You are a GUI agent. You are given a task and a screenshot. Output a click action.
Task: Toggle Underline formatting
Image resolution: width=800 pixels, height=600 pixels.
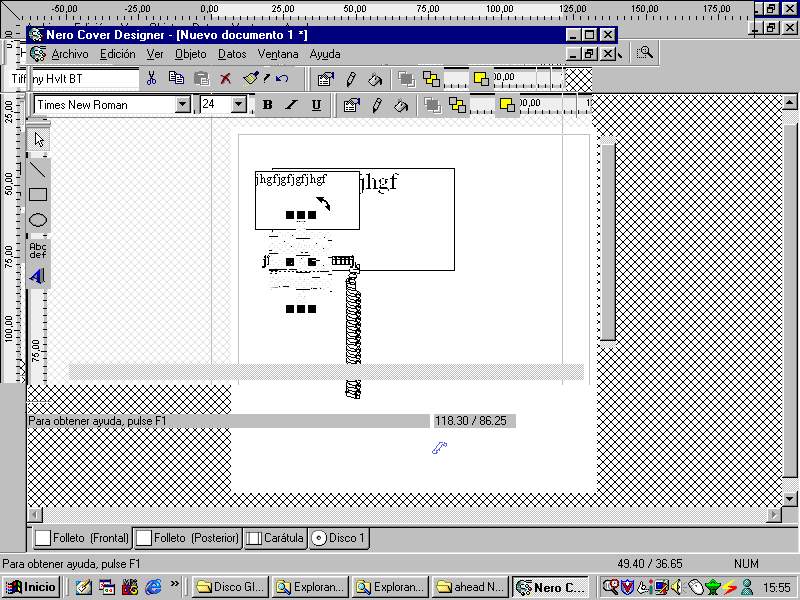[316, 105]
